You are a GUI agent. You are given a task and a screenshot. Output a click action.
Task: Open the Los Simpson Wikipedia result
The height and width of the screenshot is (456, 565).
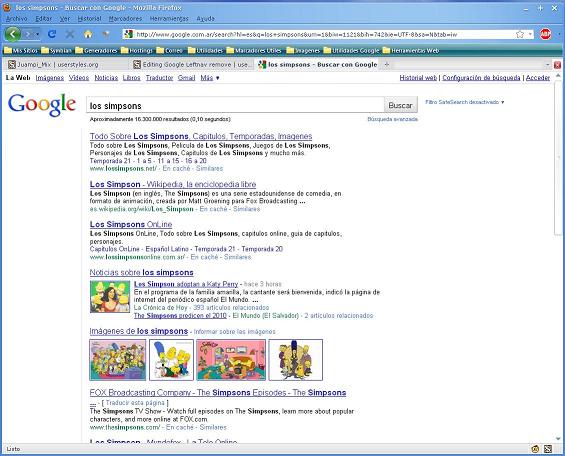pos(173,184)
